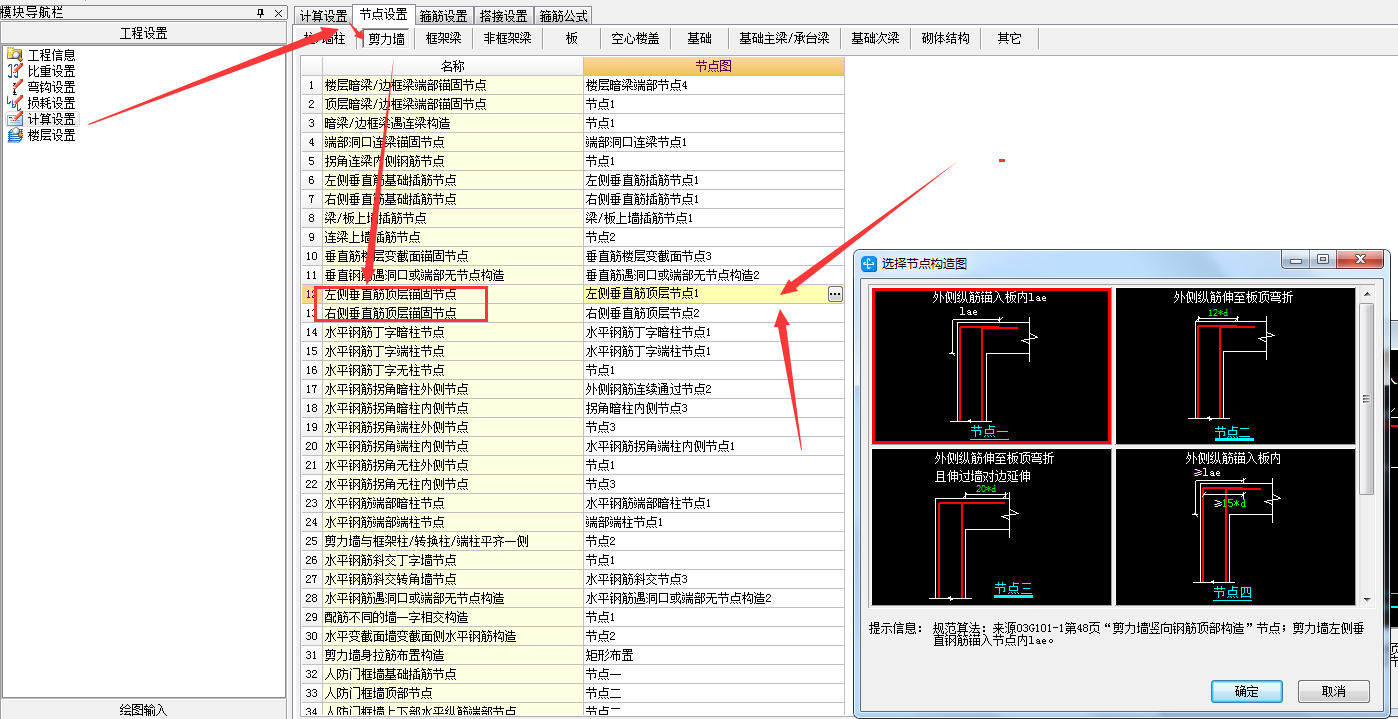This screenshot has width=1398, height=719.
Task: Choose 节点二 thumbnail in dialog
Action: pyautogui.click(x=1235, y=366)
